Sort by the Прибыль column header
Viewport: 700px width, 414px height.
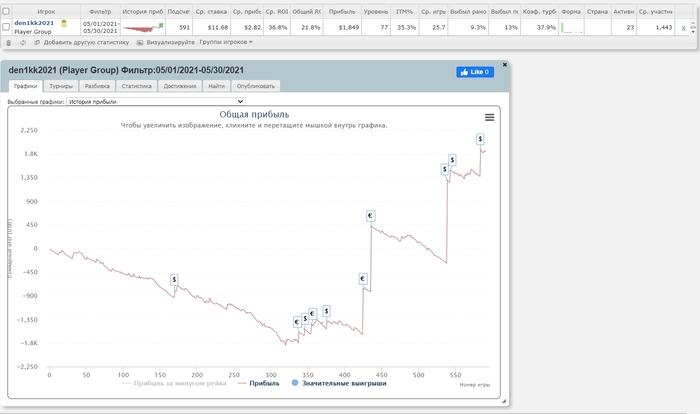coord(342,12)
